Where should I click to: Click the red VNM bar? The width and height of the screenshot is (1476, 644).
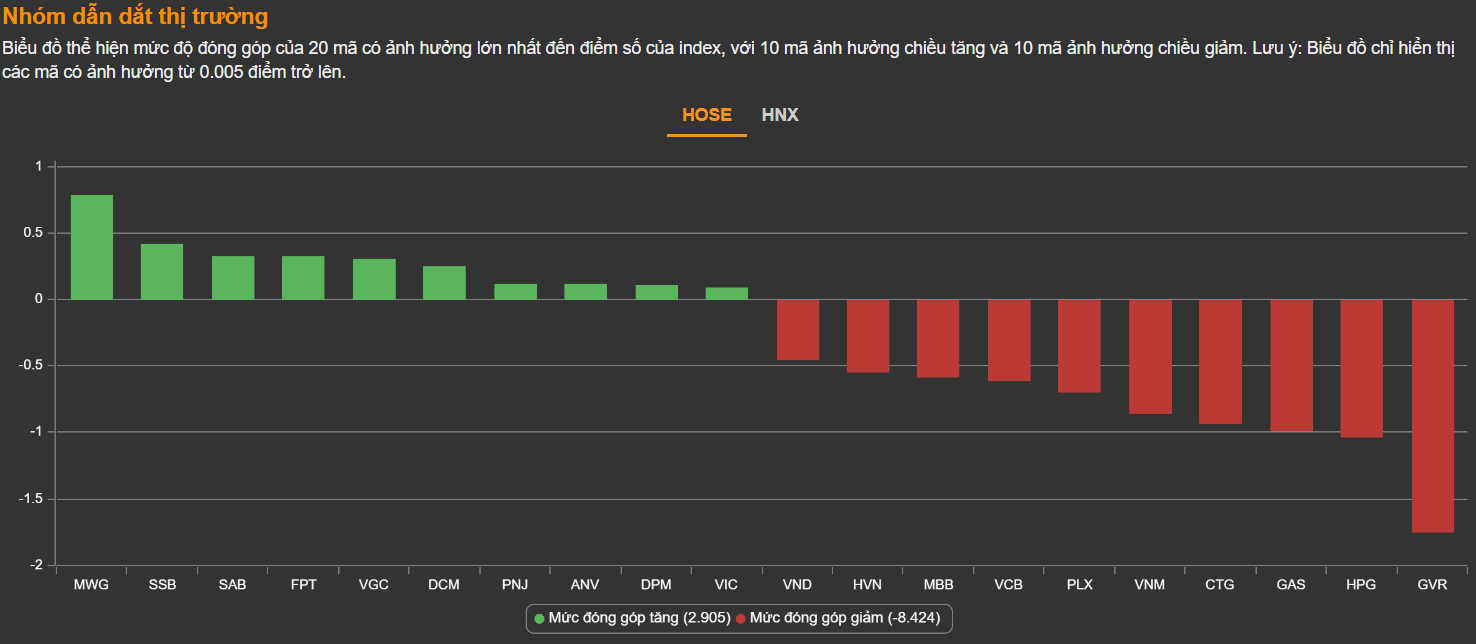tap(1150, 356)
